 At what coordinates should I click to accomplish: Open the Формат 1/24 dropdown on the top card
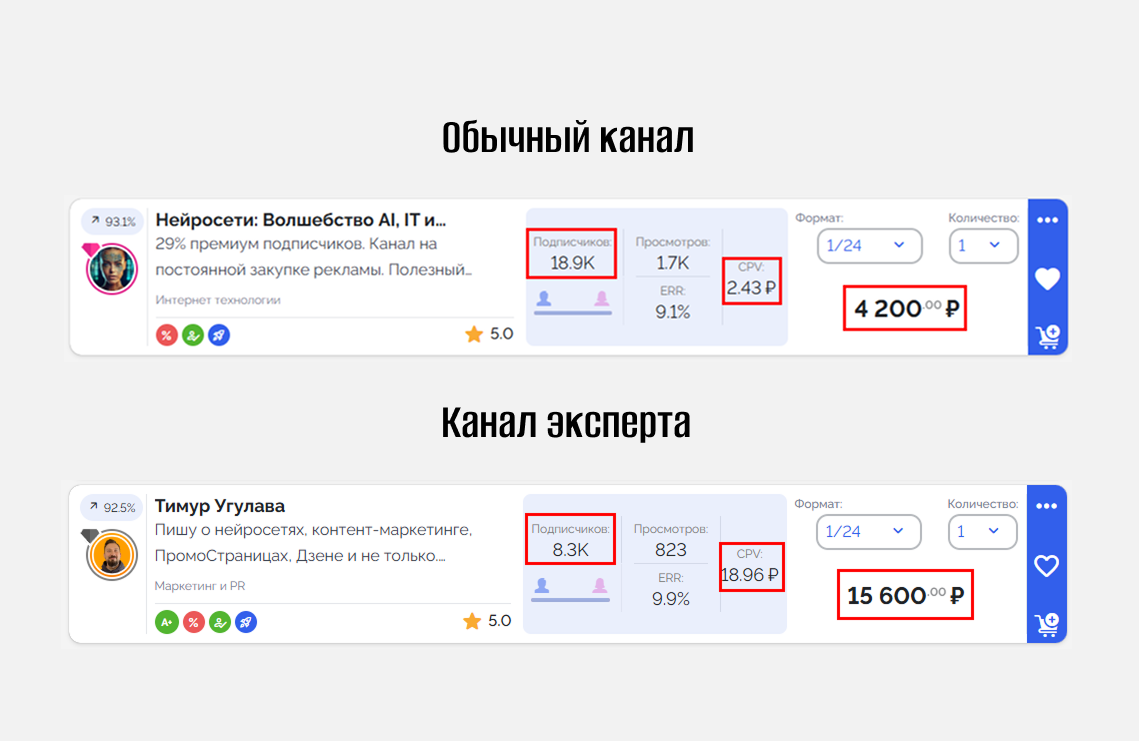[869, 246]
